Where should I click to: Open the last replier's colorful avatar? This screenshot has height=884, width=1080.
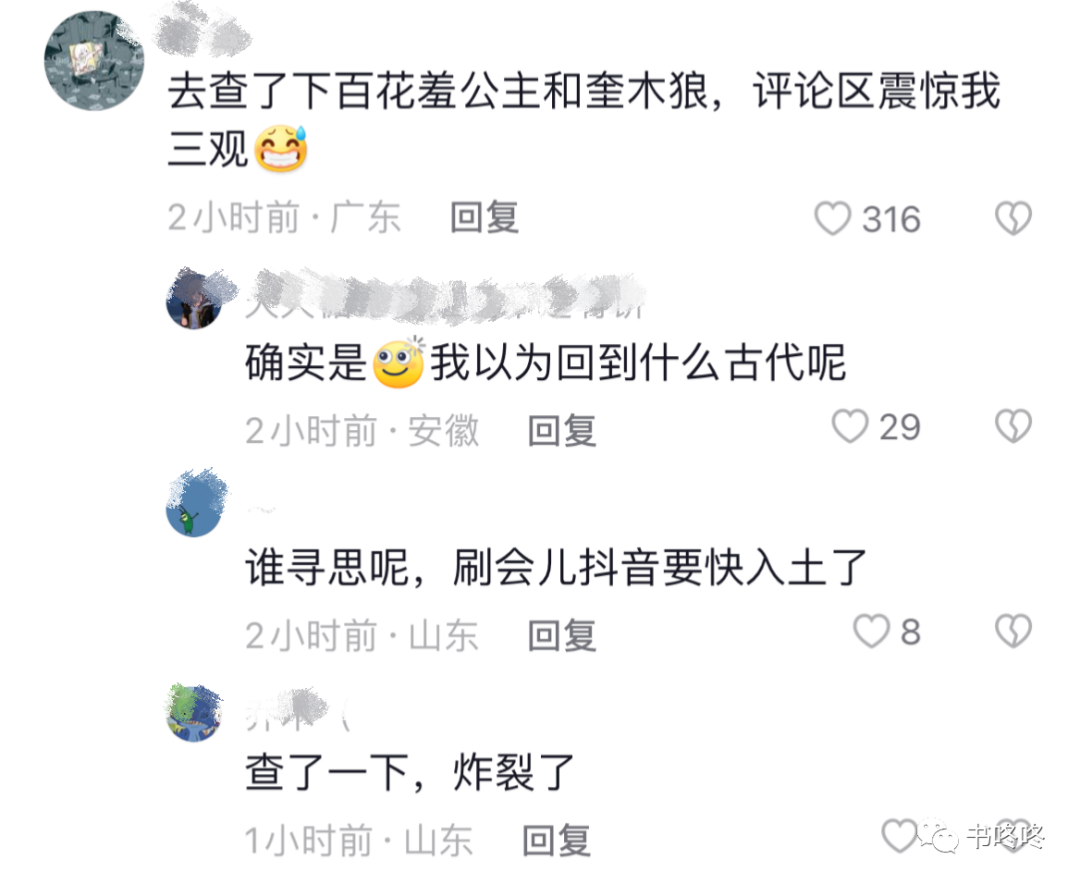pyautogui.click(x=194, y=713)
